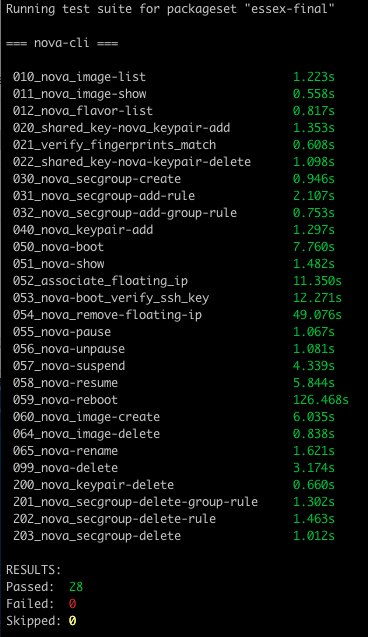Click the green Passed count 28

[76, 587]
